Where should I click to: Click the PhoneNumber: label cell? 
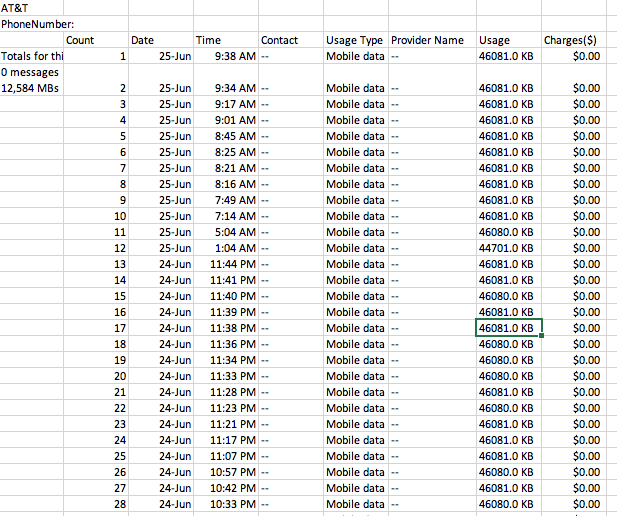pos(38,24)
